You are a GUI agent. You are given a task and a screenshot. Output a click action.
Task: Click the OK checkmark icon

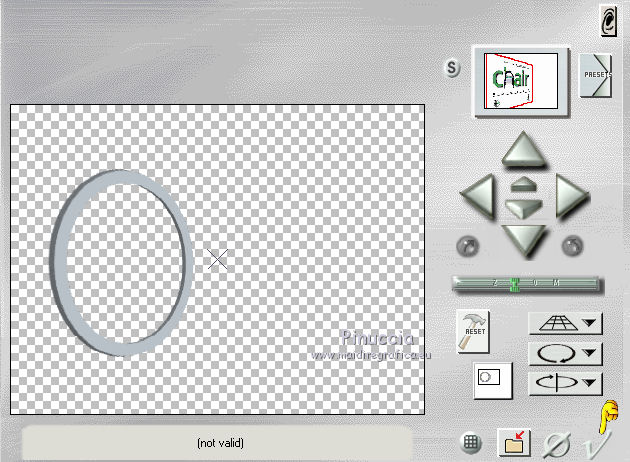[x=597, y=444]
